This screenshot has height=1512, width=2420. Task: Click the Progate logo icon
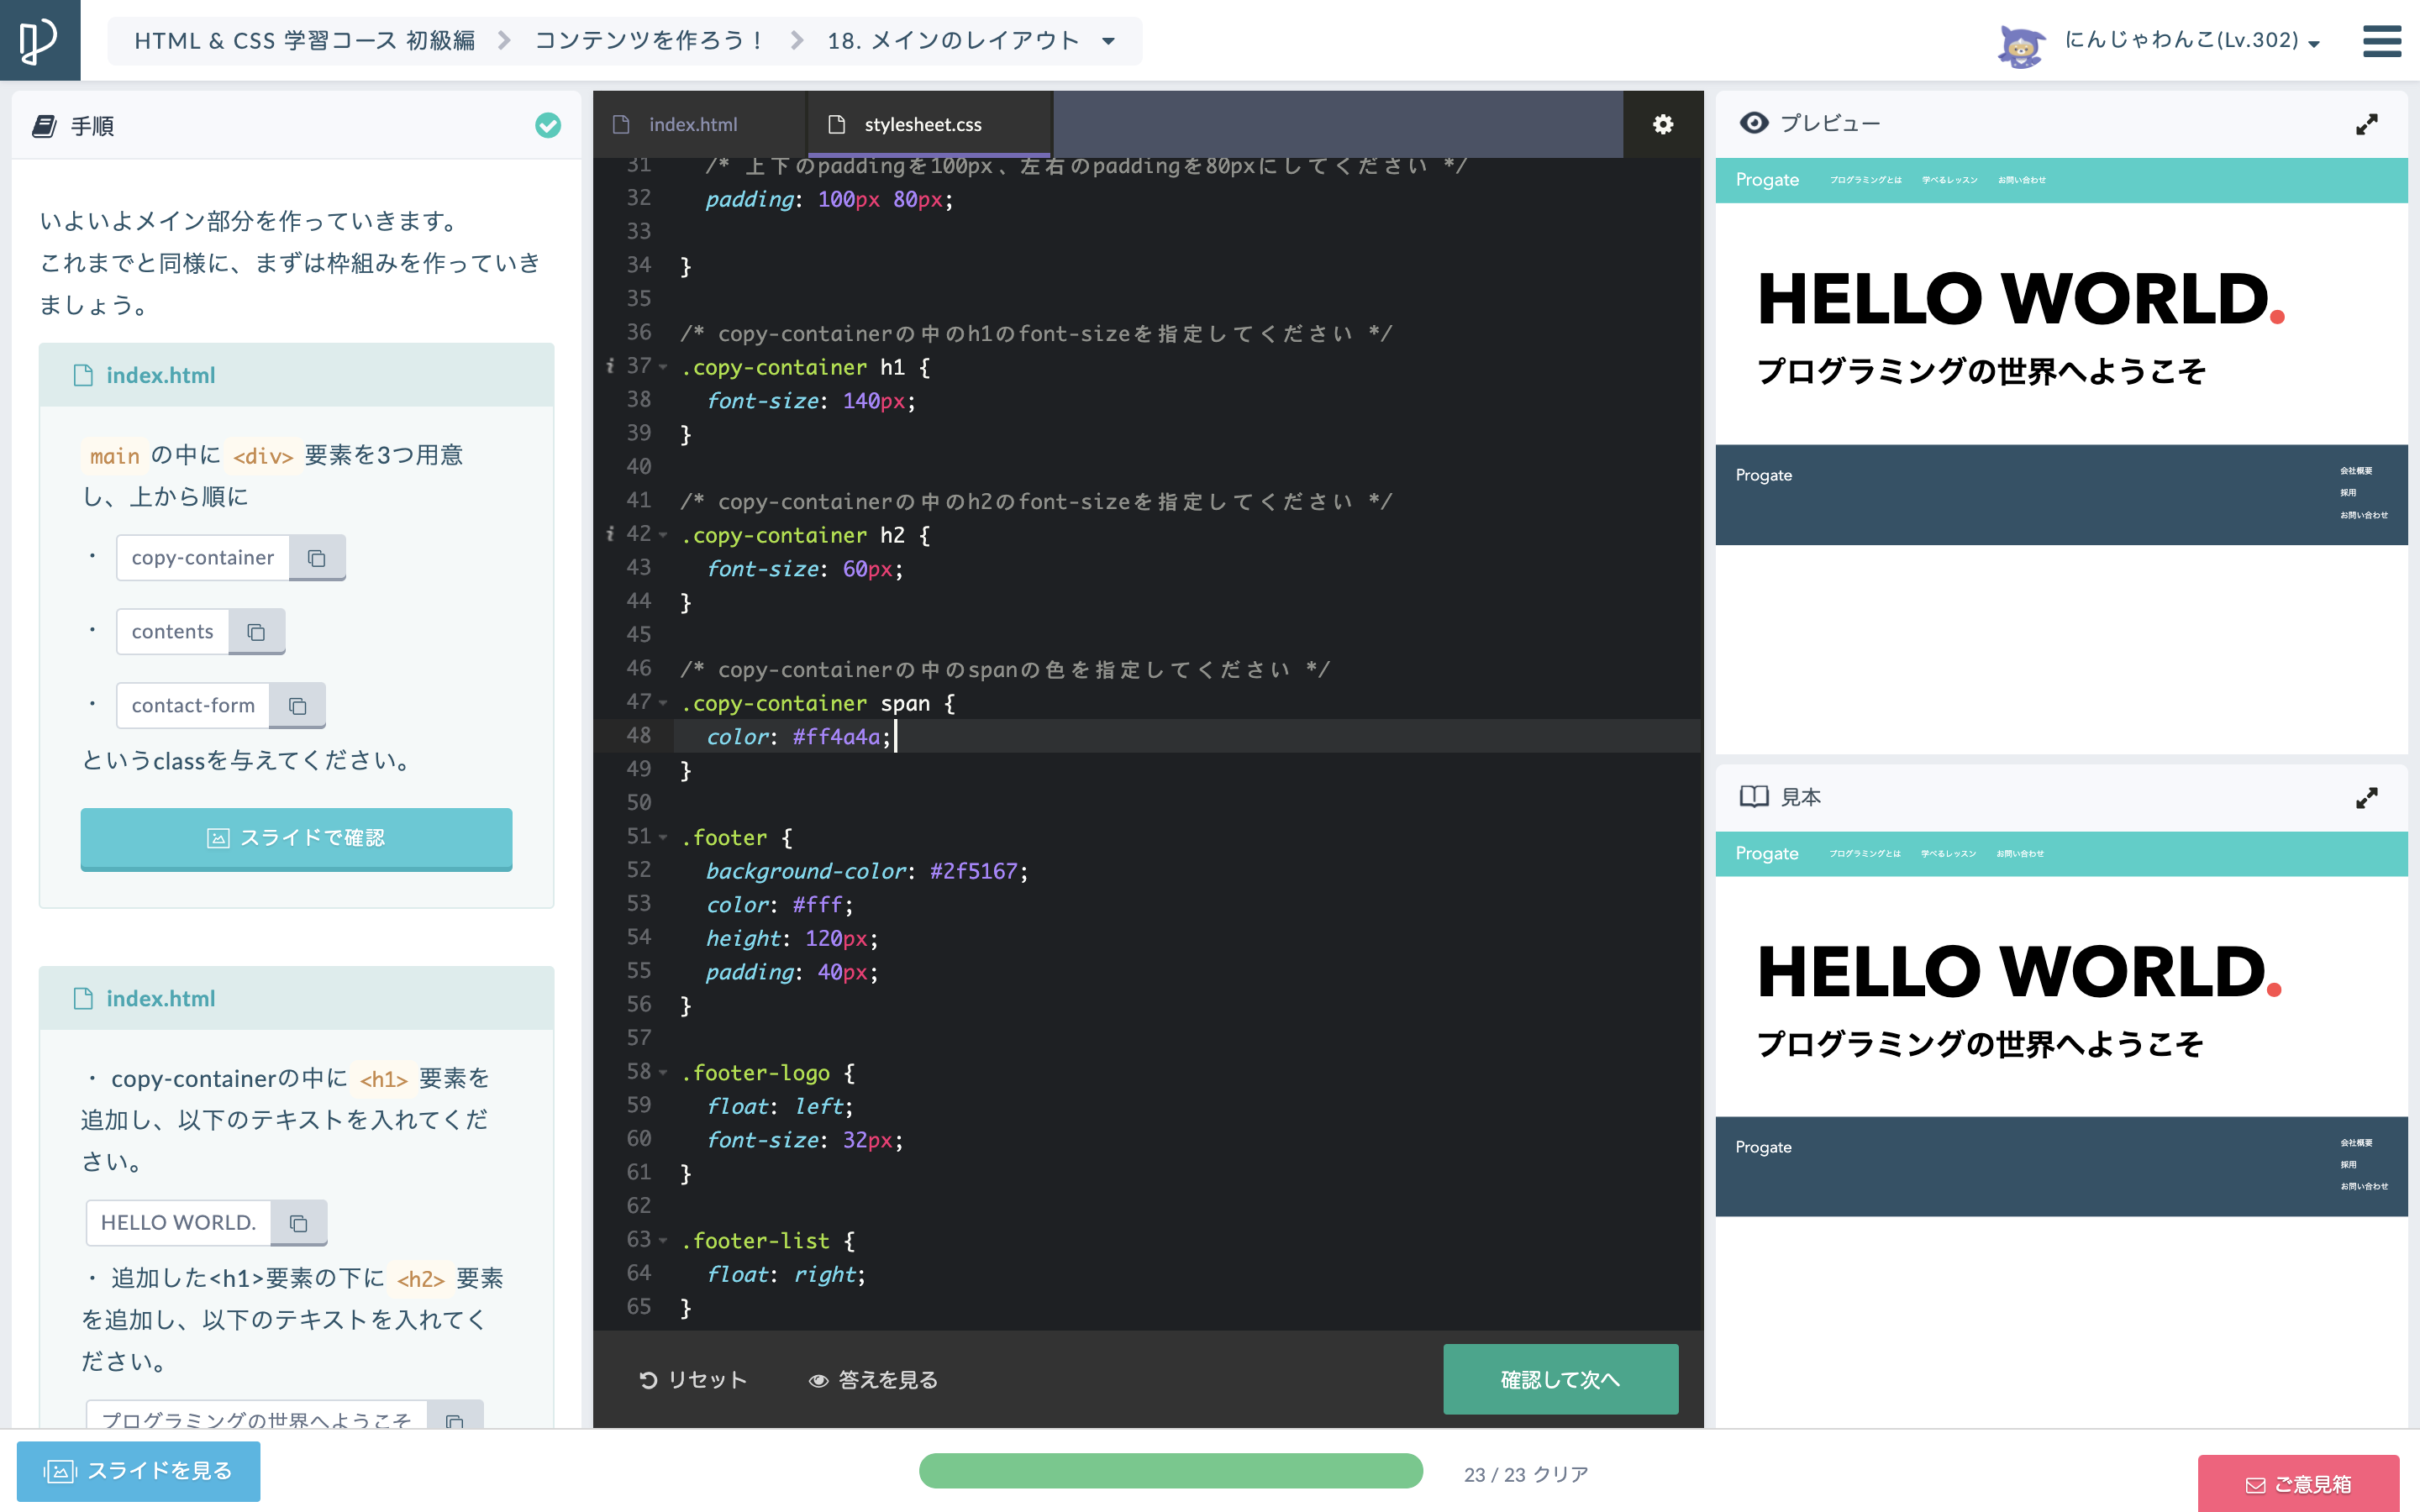pyautogui.click(x=39, y=40)
